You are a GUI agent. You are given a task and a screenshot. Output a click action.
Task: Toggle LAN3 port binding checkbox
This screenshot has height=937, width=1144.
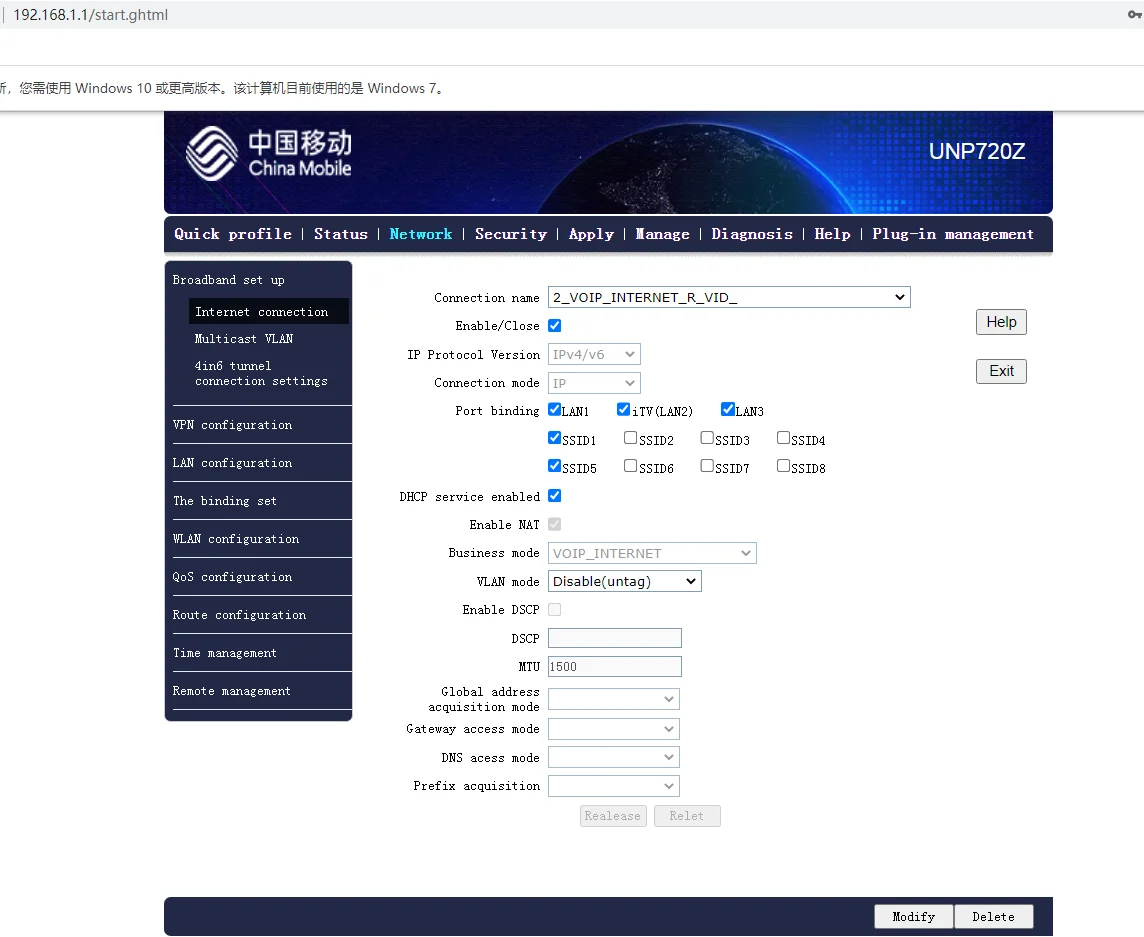pyautogui.click(x=727, y=409)
